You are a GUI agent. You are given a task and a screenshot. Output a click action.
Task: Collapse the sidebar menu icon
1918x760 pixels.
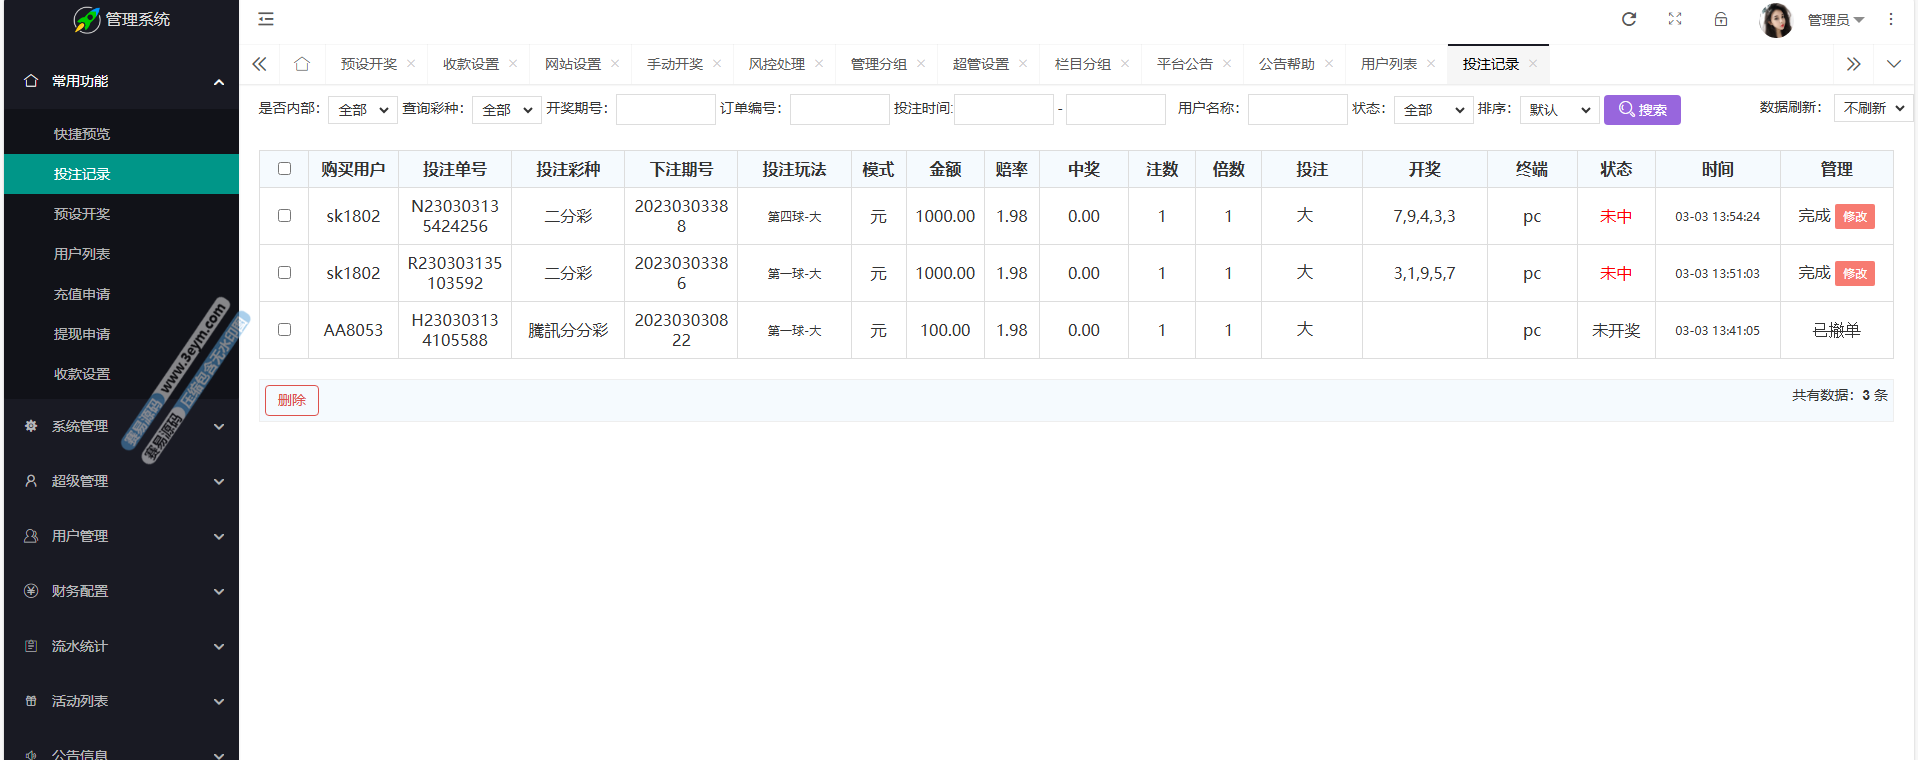click(x=266, y=19)
